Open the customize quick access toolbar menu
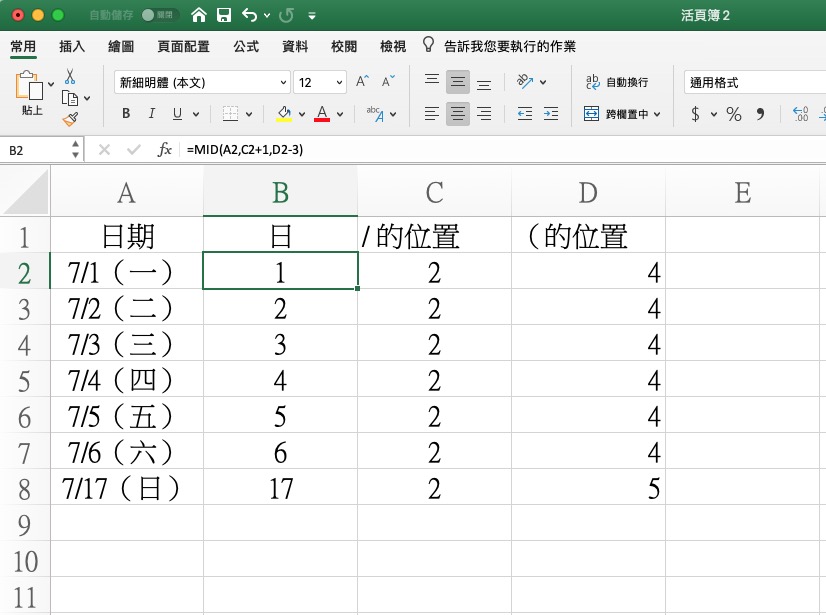 coord(312,16)
